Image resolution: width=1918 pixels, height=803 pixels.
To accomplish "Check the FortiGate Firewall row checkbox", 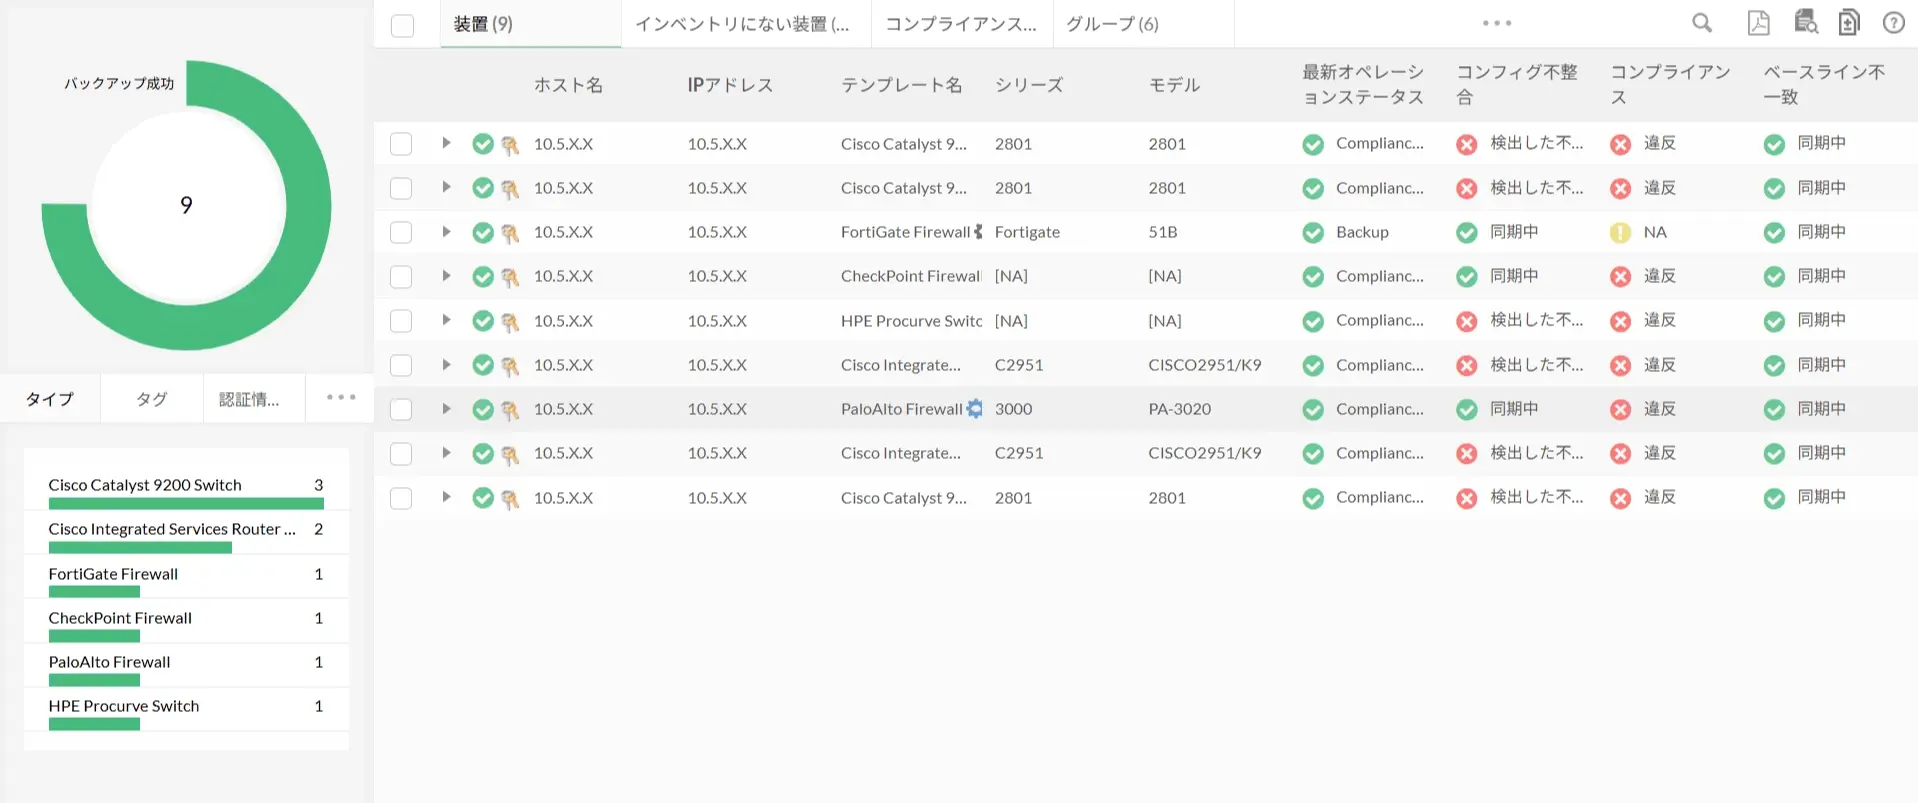I will (401, 232).
